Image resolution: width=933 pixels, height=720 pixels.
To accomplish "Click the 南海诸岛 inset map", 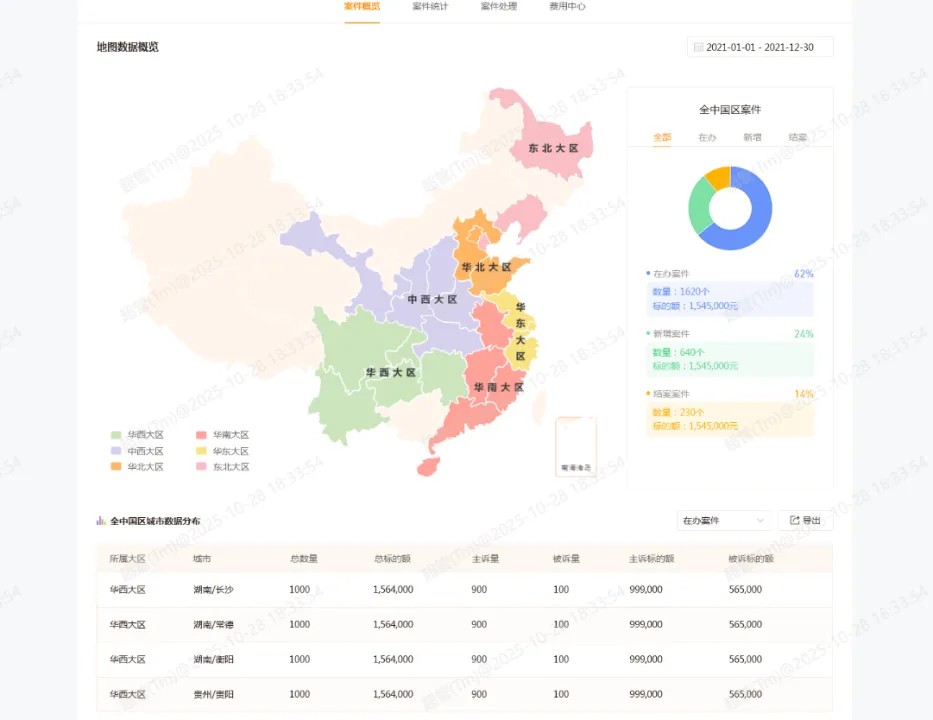I will click(x=574, y=445).
